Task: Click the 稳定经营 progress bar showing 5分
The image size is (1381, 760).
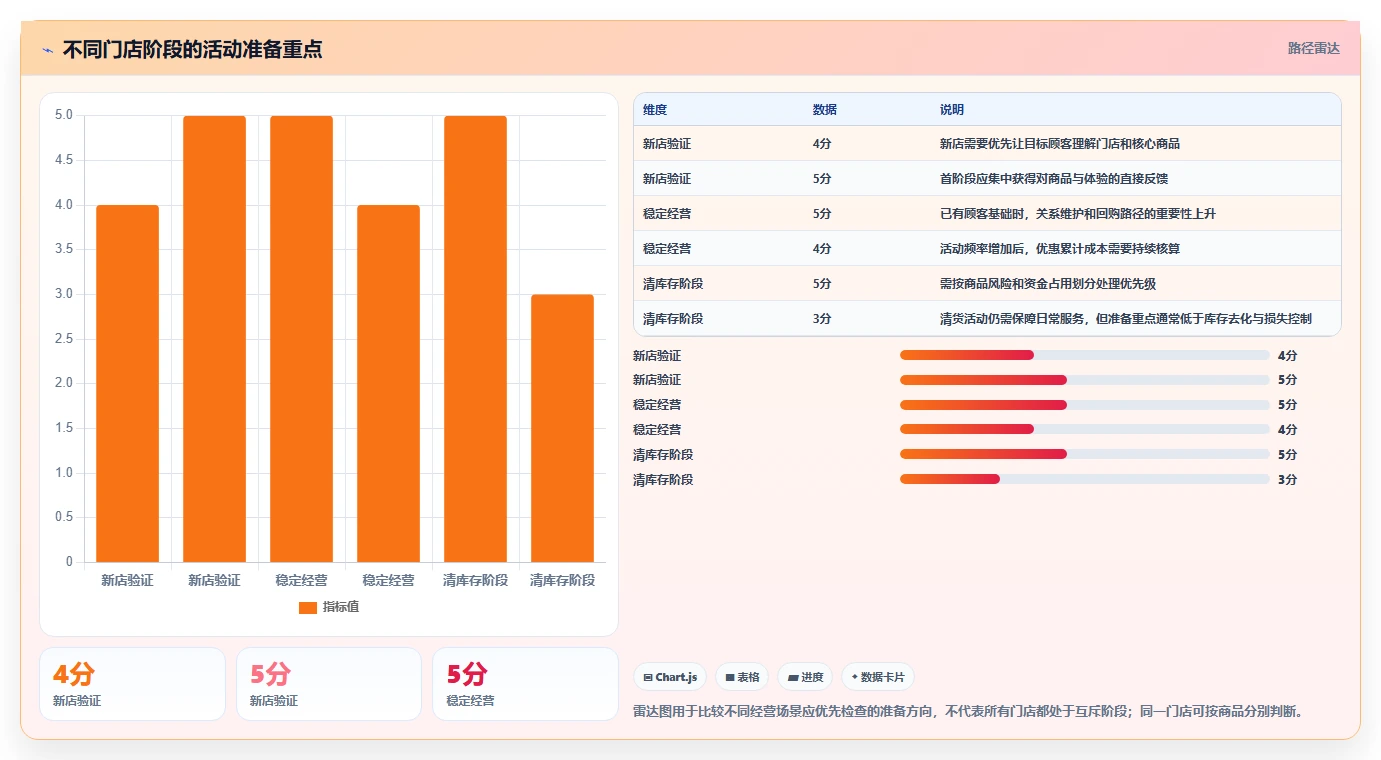Action: (x=1085, y=405)
